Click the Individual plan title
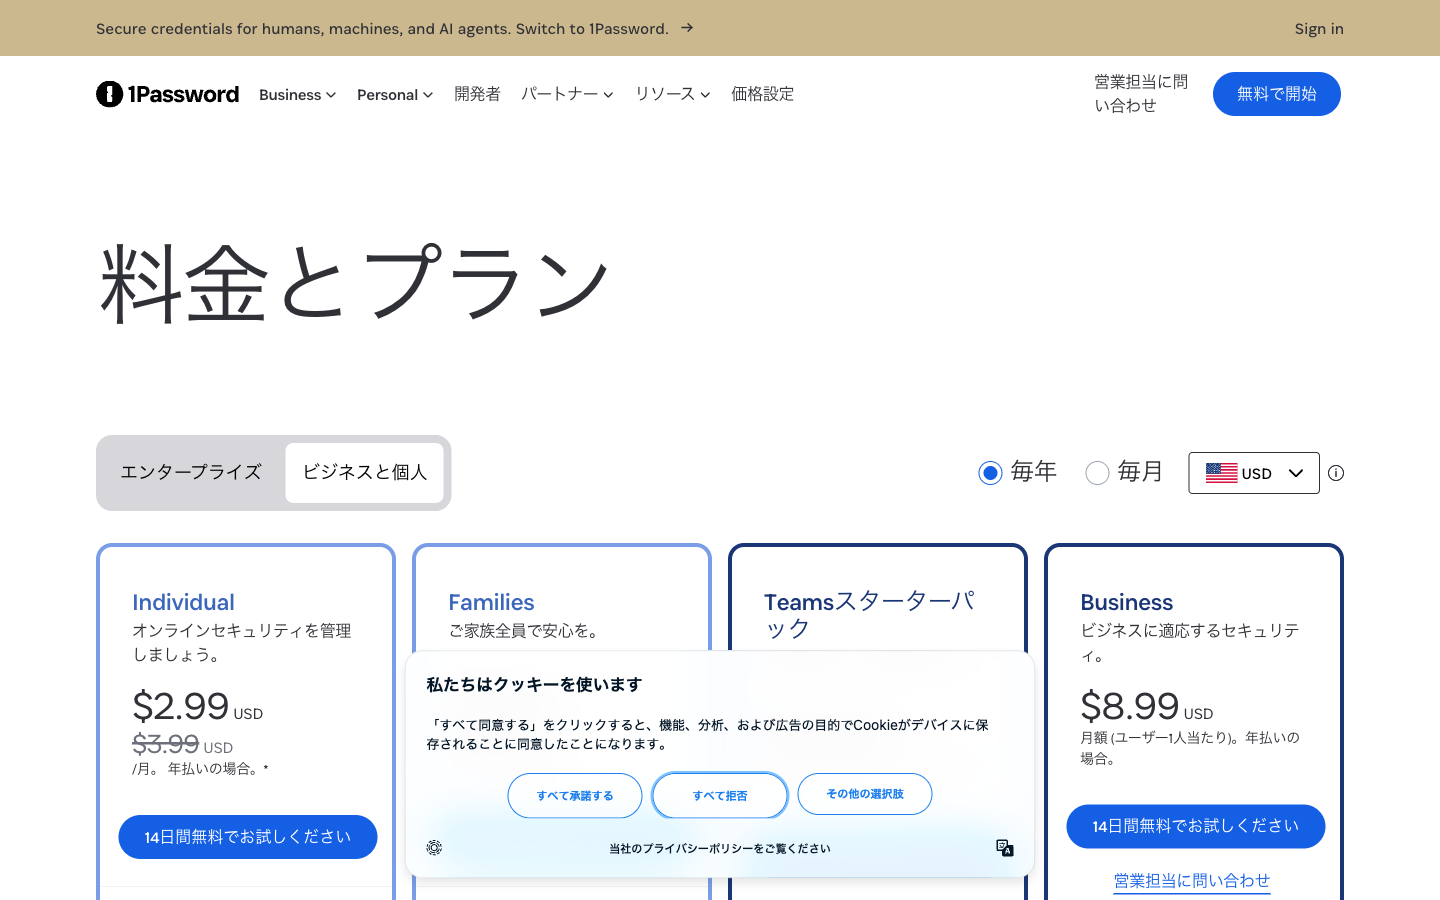This screenshot has width=1440, height=900. pyautogui.click(x=184, y=602)
